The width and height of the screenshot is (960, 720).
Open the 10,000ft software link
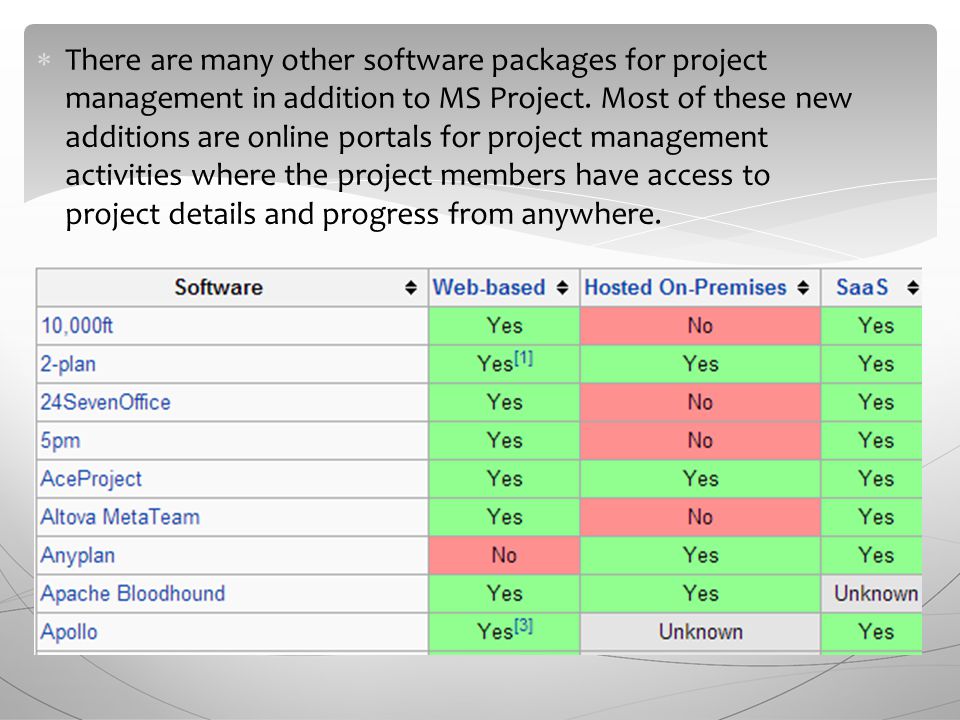(x=77, y=325)
